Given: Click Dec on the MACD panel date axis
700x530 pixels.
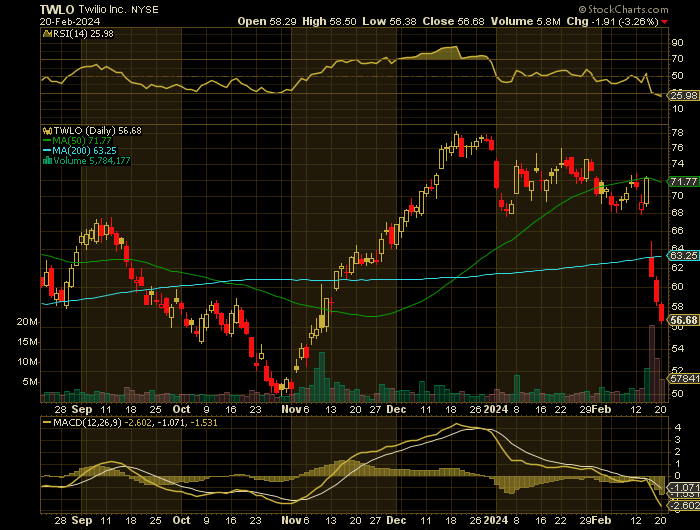Looking at the screenshot, I should [x=396, y=520].
